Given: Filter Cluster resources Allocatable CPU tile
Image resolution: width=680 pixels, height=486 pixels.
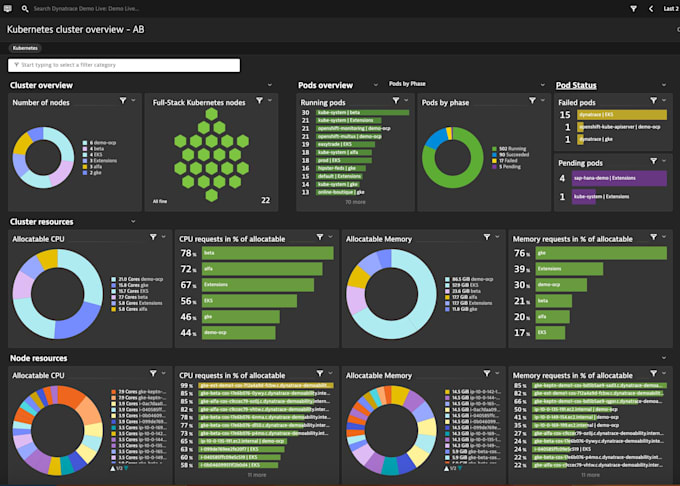Looking at the screenshot, I should 153,237.
